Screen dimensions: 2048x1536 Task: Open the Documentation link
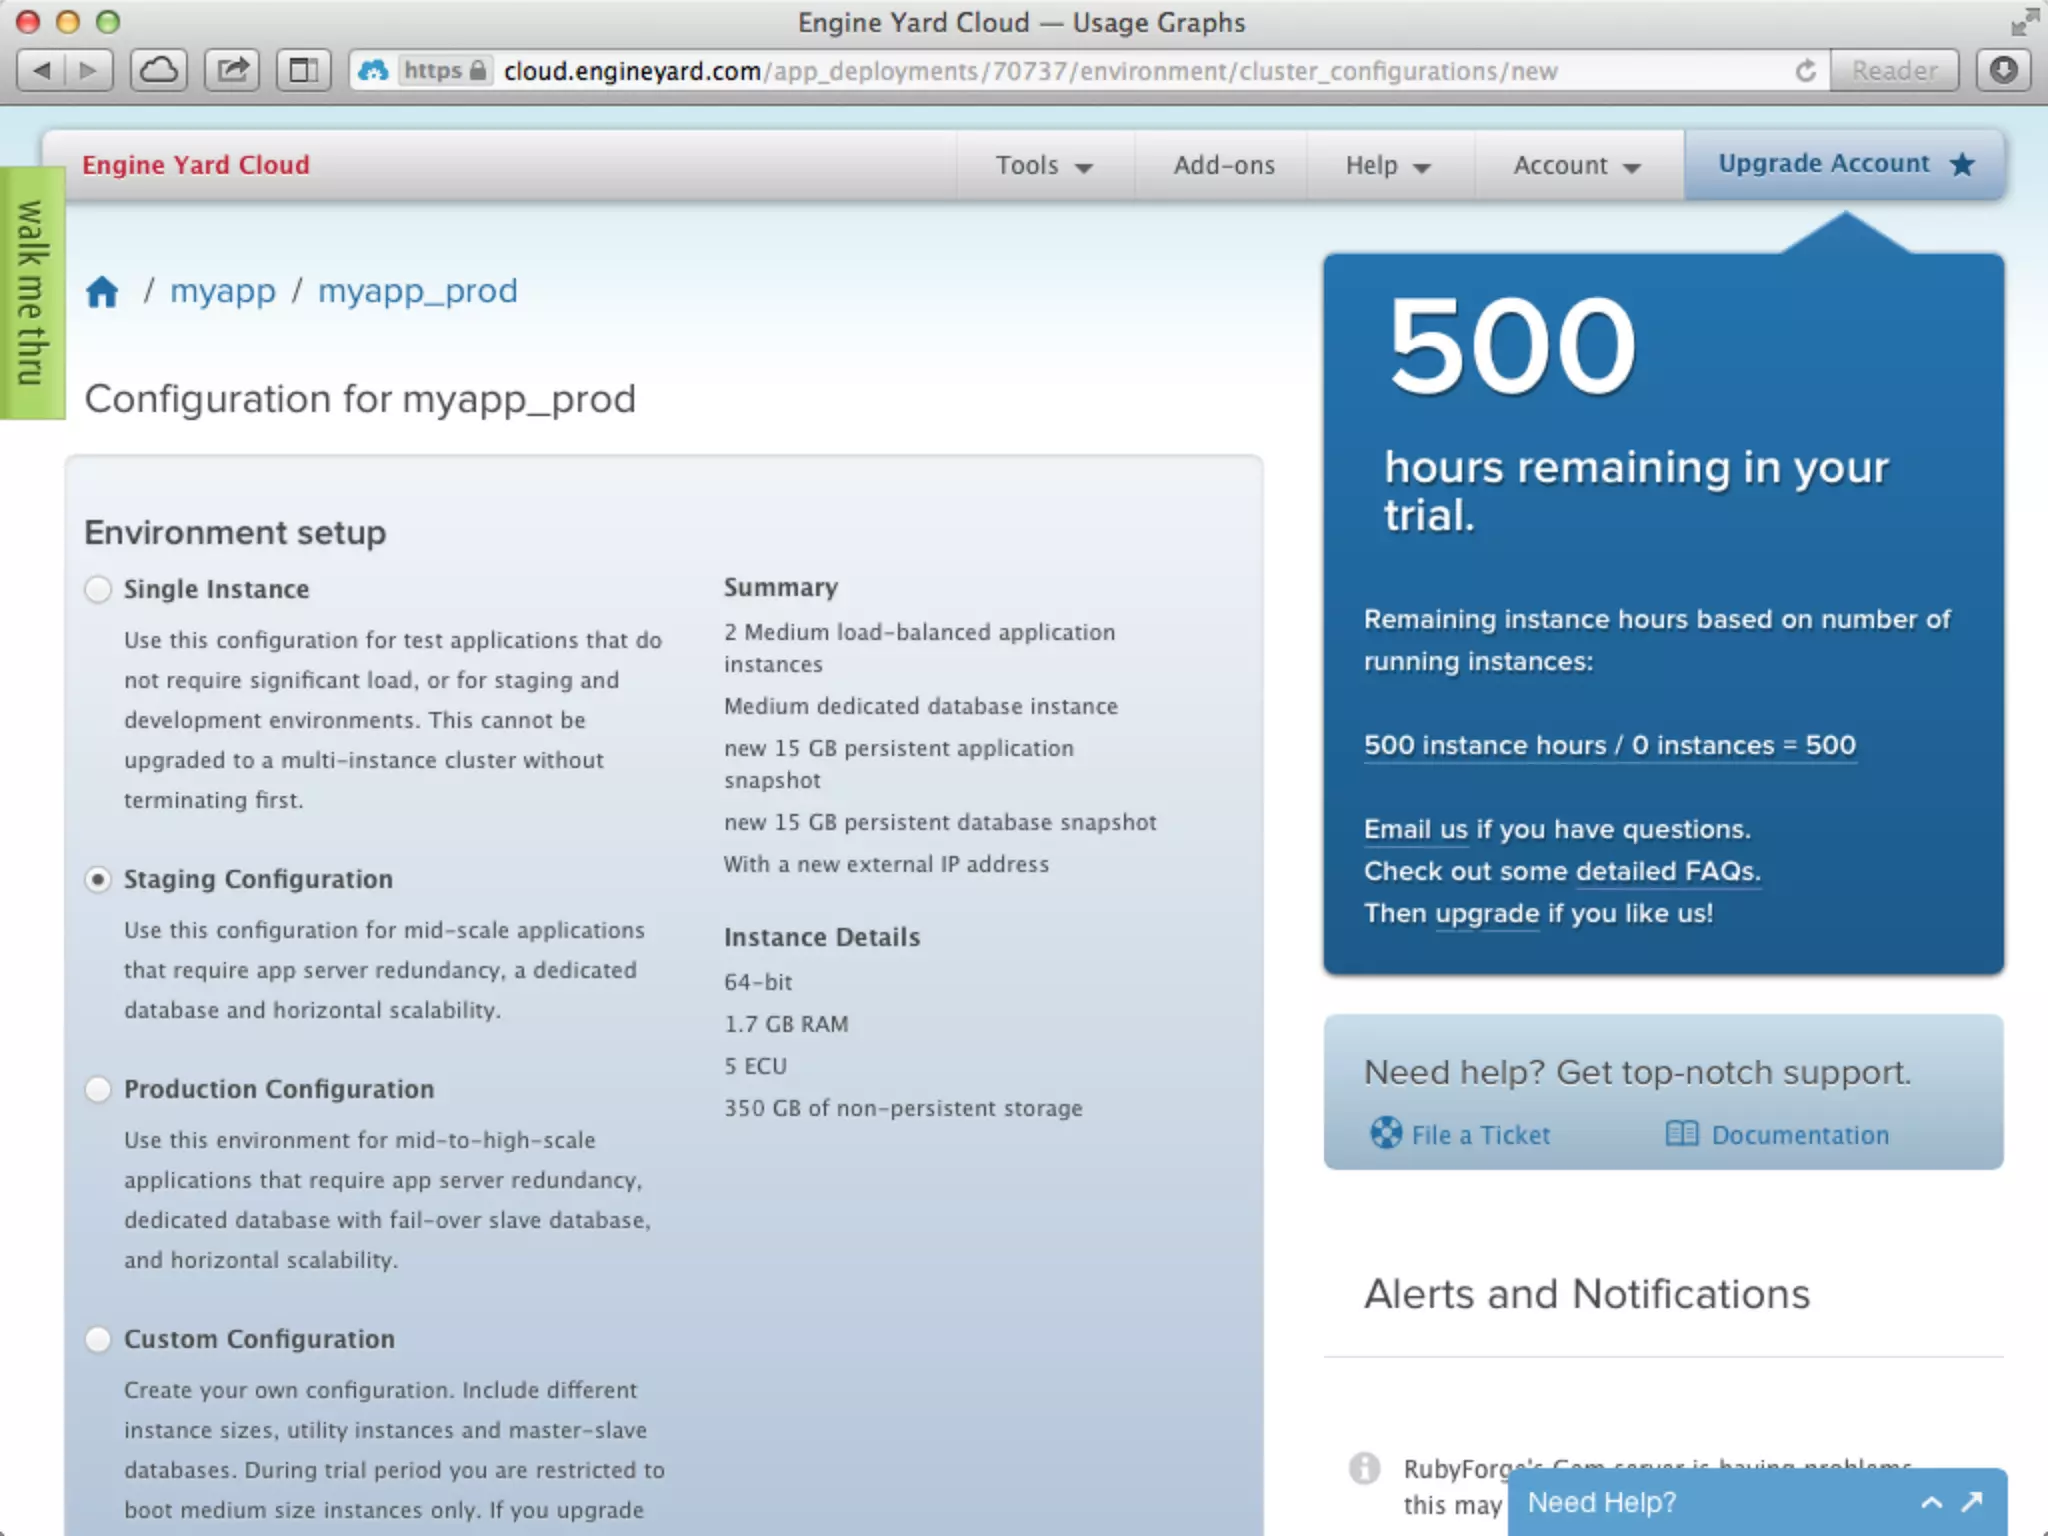(x=1799, y=1135)
